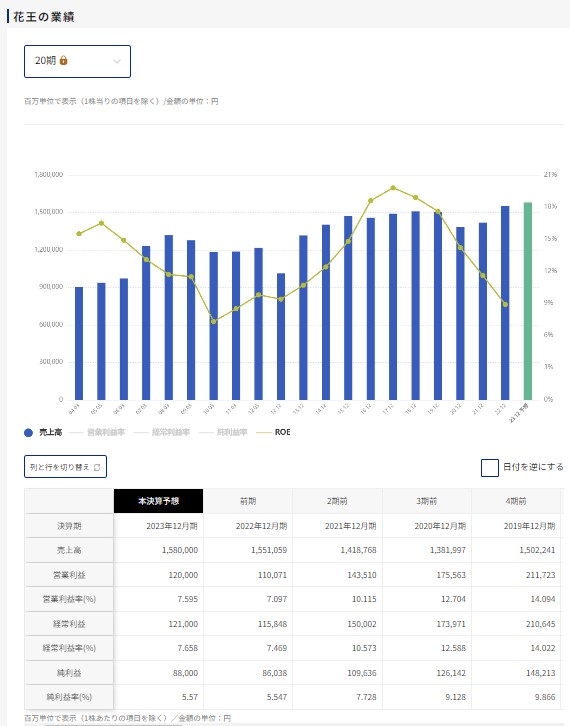Select the 前期 column header
Screen dimensions: 570x726
click(248, 501)
